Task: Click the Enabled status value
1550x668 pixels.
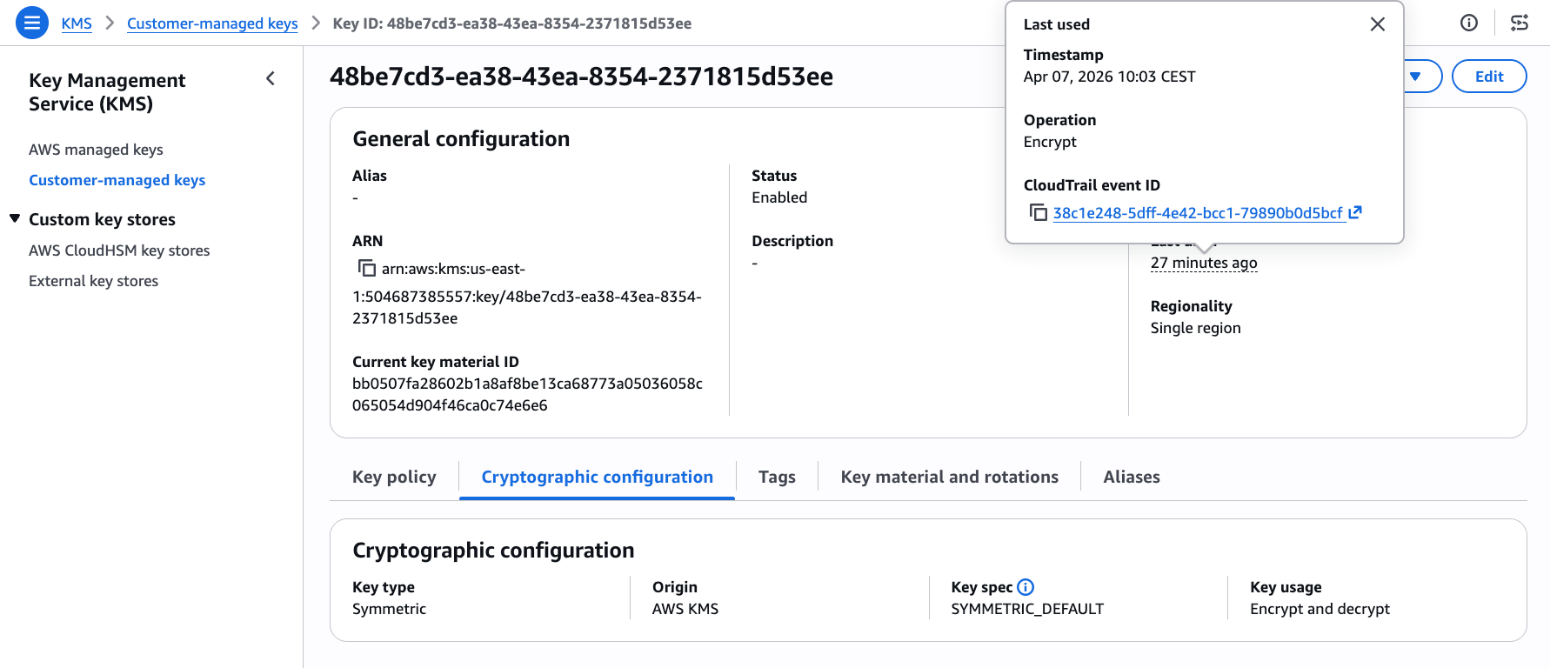Action: click(779, 197)
